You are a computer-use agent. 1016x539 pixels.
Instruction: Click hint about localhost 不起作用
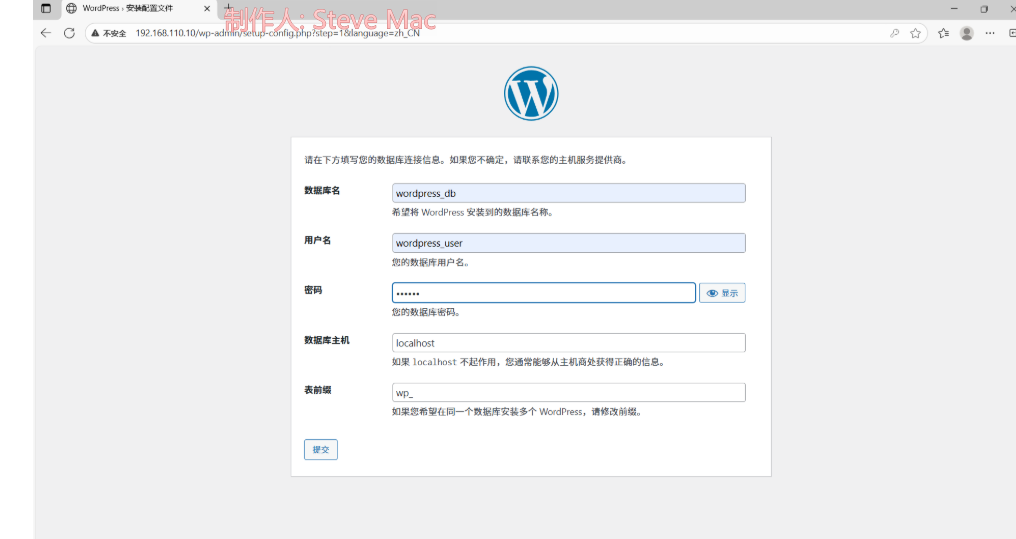pos(528,362)
